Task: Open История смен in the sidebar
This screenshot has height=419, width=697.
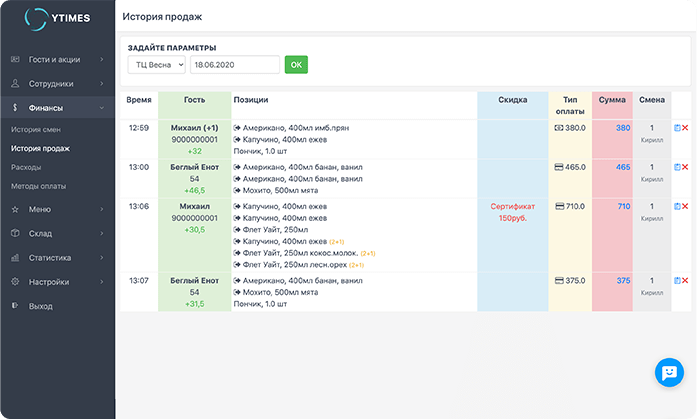Action: 39,130
